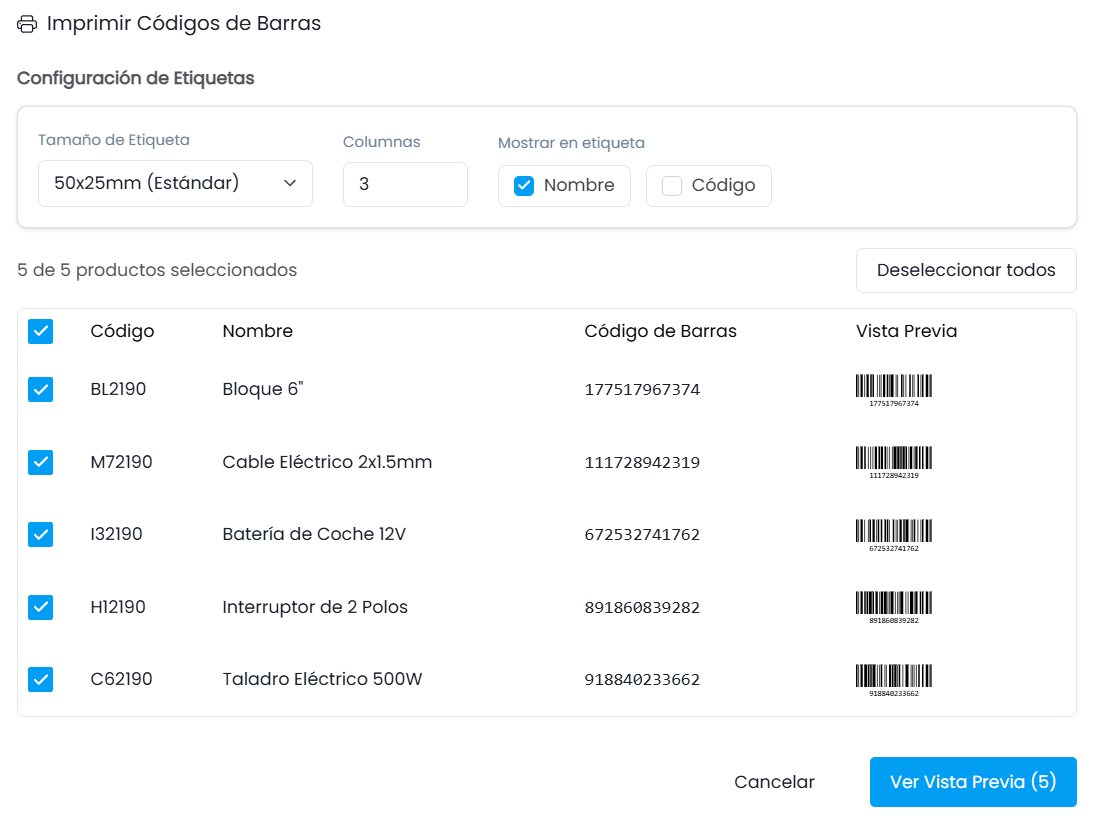Click Ver Vista Previa (5) button
This screenshot has width=1094, height=816.
click(973, 782)
